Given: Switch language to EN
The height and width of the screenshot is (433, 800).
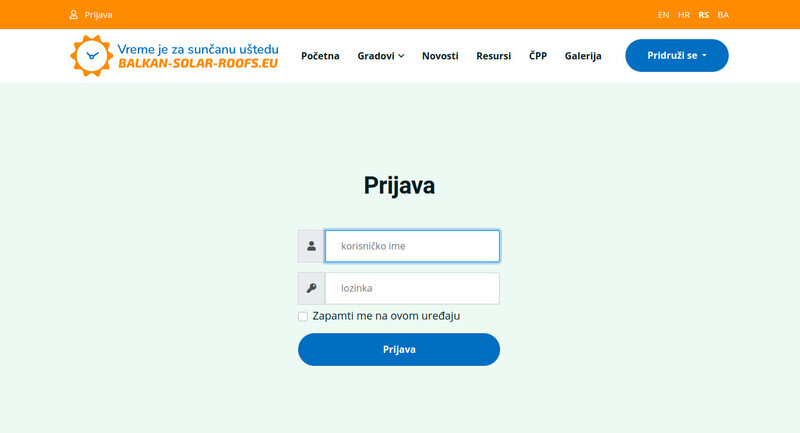Looking at the screenshot, I should (x=663, y=15).
